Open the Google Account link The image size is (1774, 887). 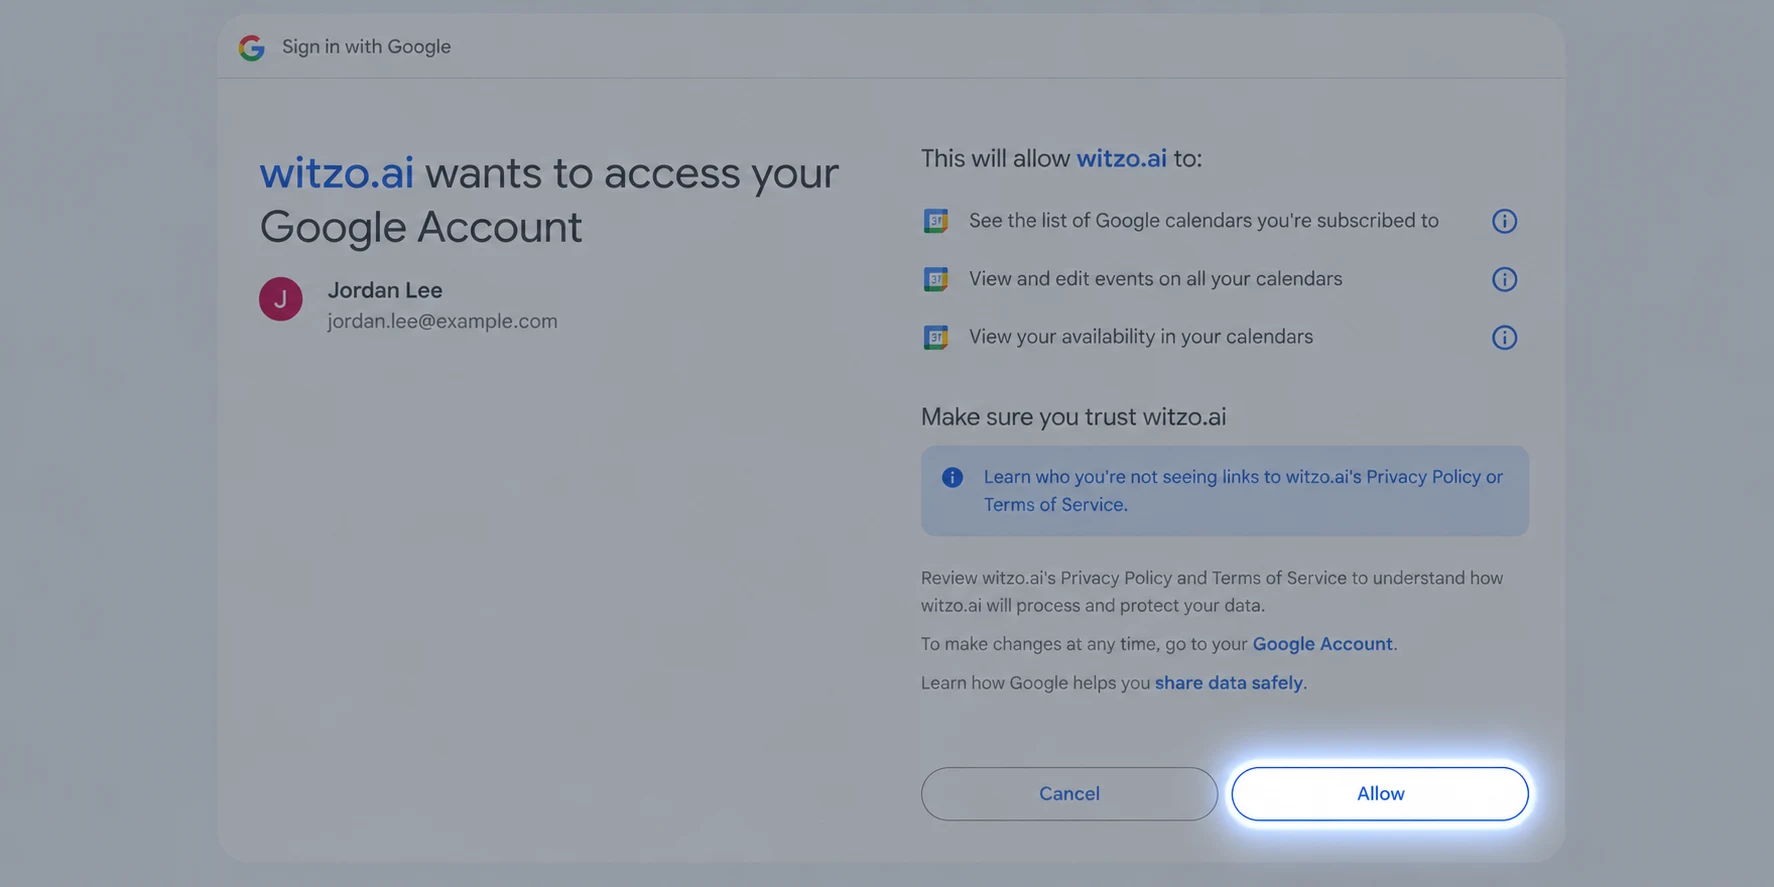[1322, 644]
